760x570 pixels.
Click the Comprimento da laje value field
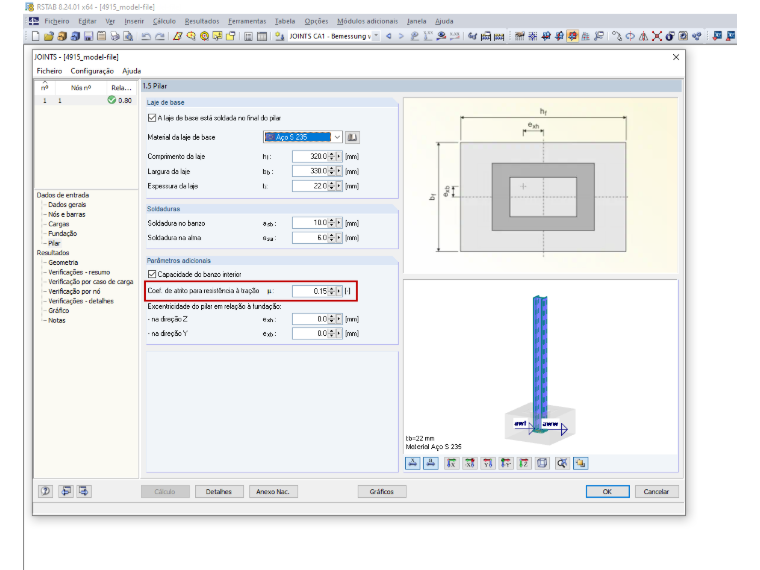(x=310, y=157)
